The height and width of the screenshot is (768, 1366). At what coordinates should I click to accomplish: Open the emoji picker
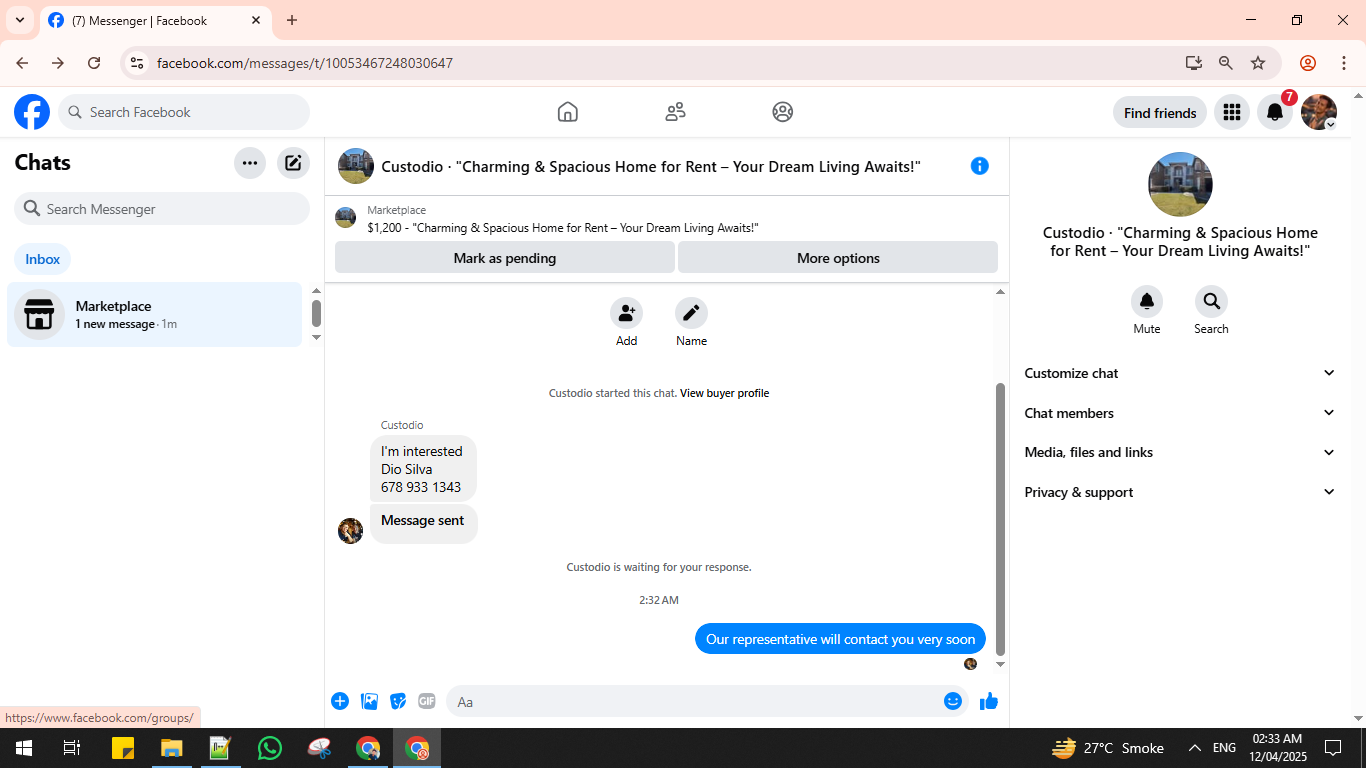(x=953, y=701)
